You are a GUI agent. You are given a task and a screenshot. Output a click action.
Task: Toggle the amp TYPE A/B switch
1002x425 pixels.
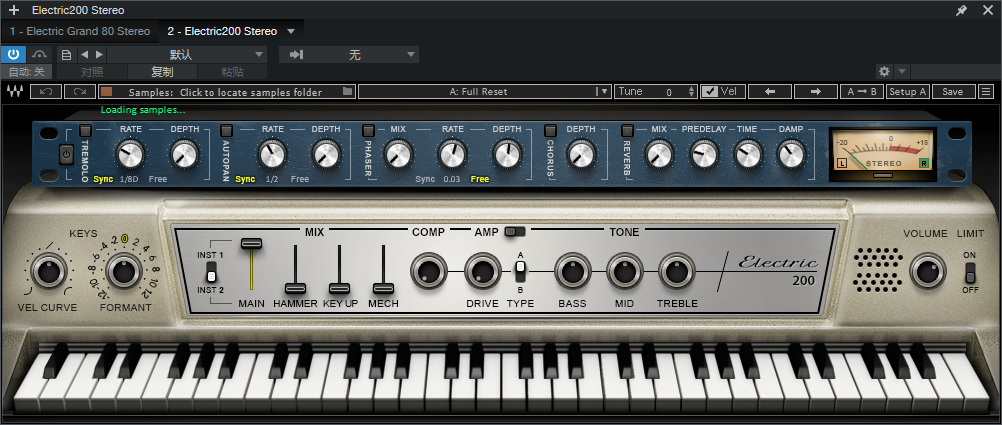(520, 270)
